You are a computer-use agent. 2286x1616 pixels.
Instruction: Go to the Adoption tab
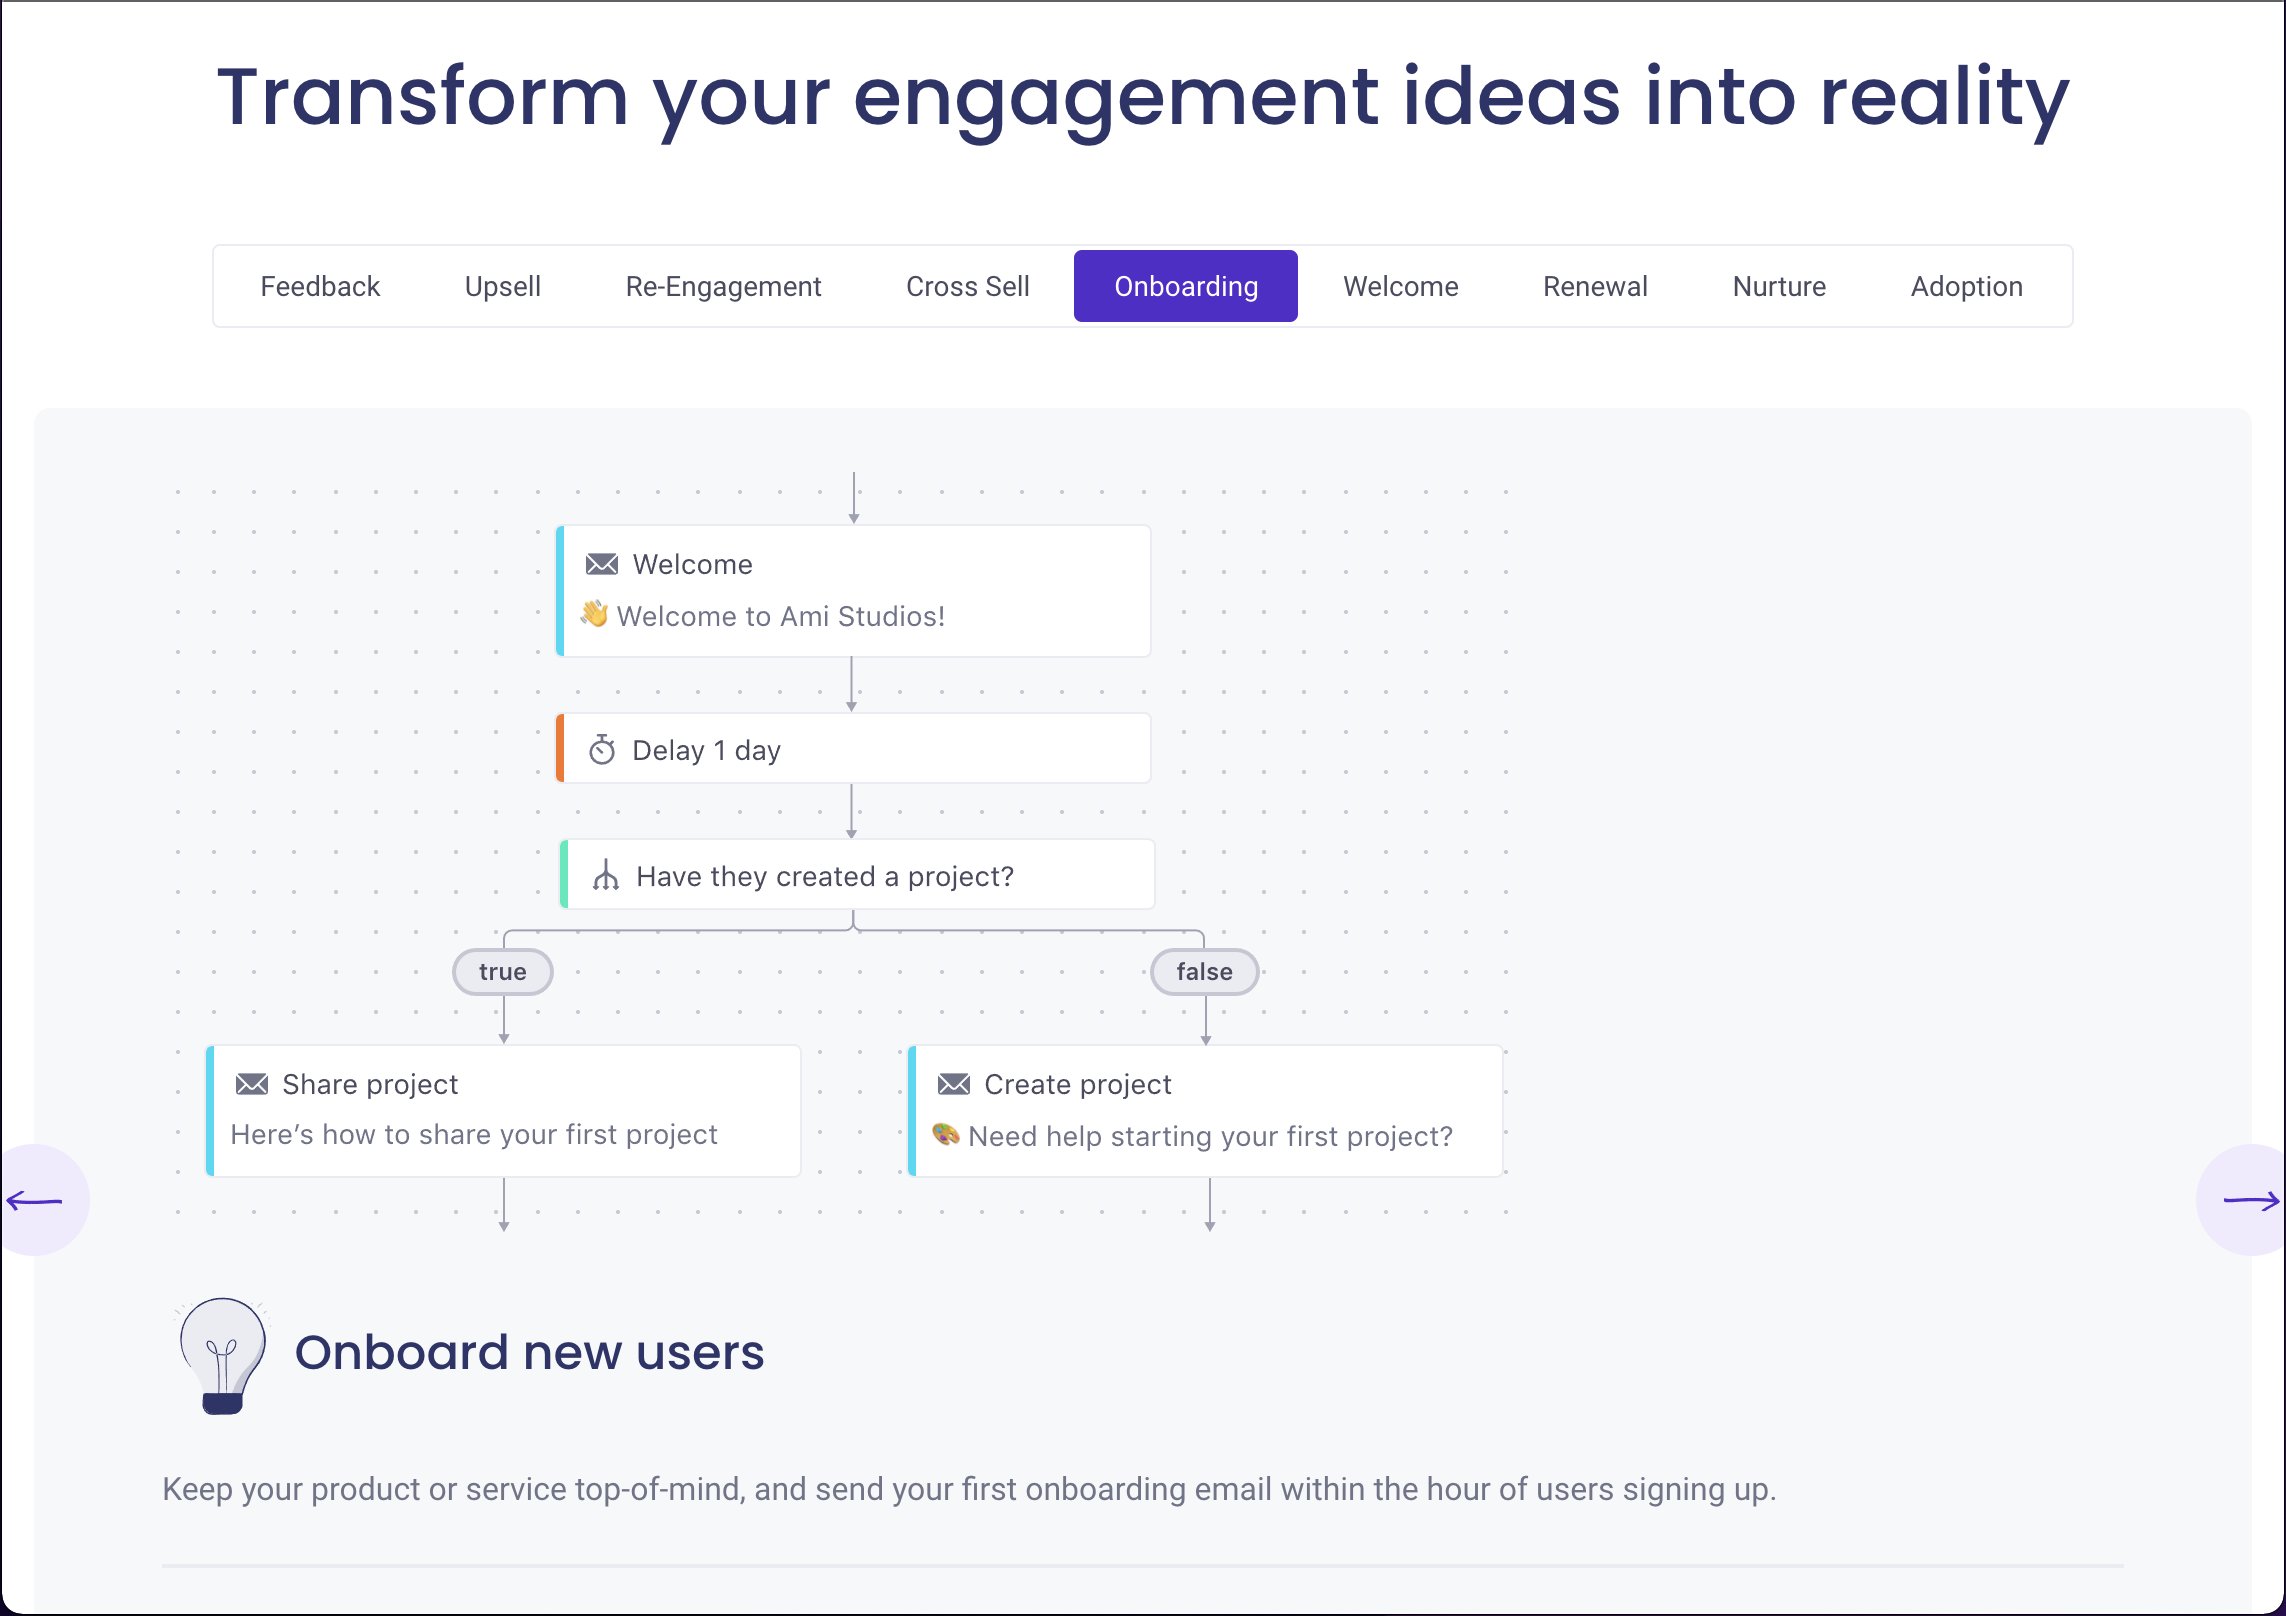point(1966,287)
